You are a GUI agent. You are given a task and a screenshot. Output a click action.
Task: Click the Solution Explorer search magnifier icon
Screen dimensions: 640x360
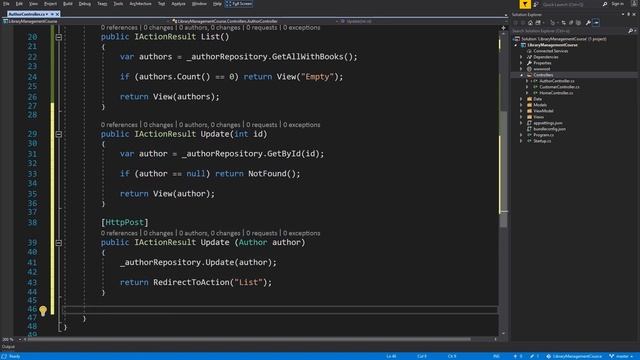tap(630, 31)
